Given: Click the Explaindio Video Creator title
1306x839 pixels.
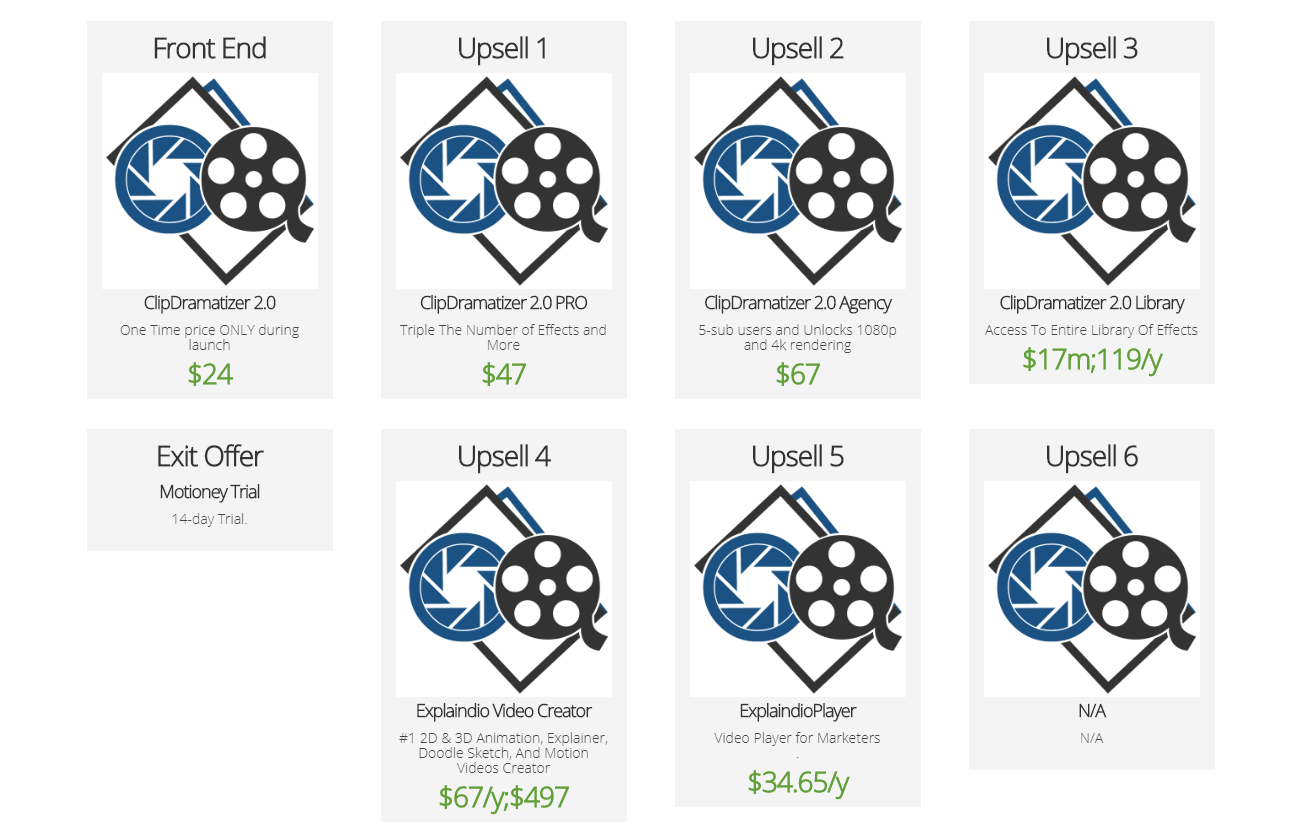Looking at the screenshot, I should [x=504, y=711].
